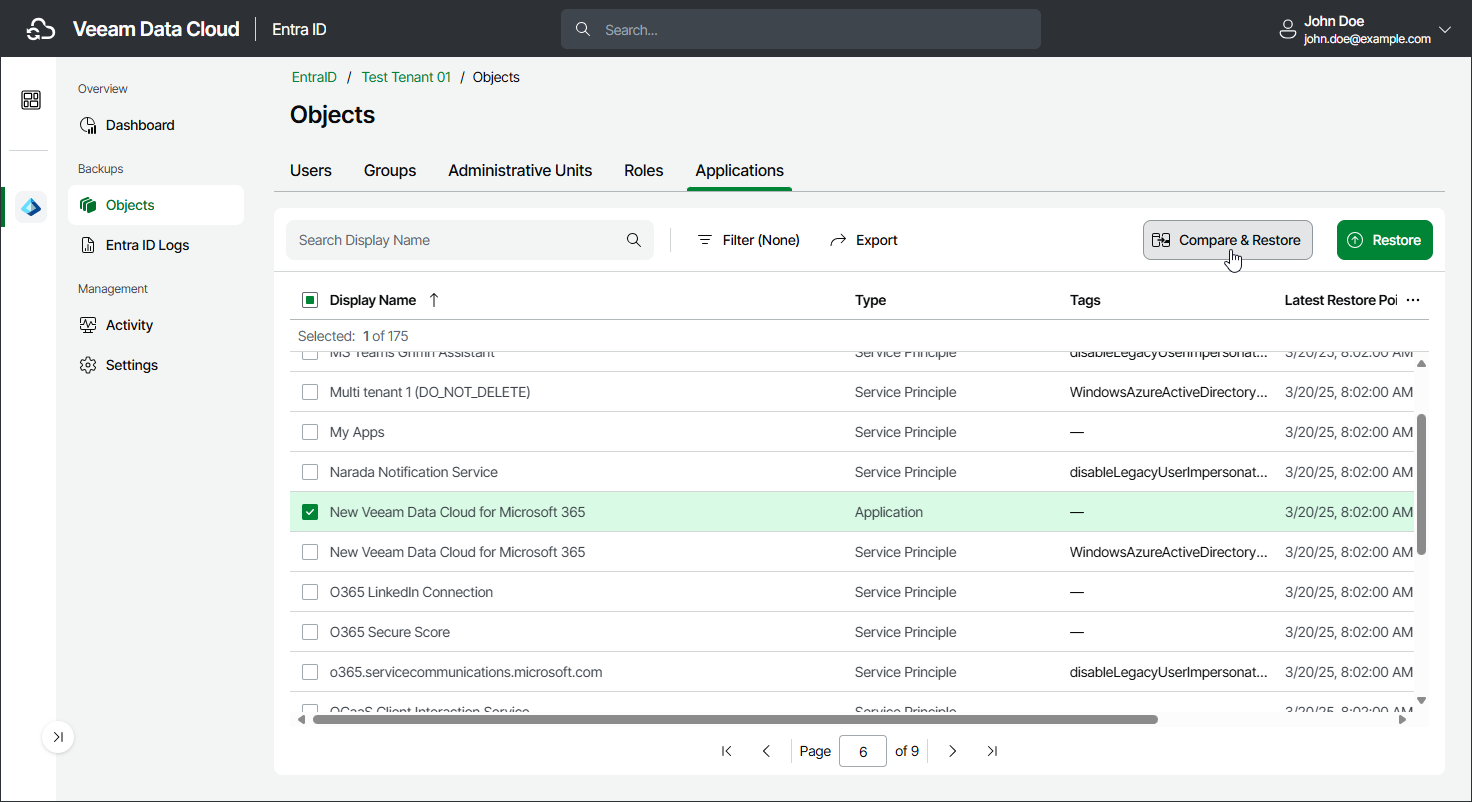Screen dimensions: 1472x802
Task: Toggle the select-all checkbox in table header
Action: [x=310, y=300]
